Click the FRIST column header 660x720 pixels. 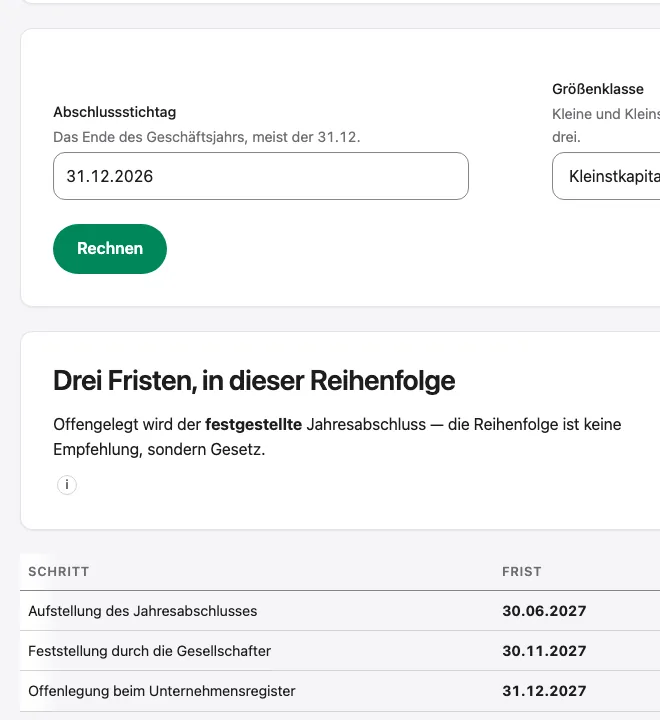pyautogui.click(x=521, y=571)
